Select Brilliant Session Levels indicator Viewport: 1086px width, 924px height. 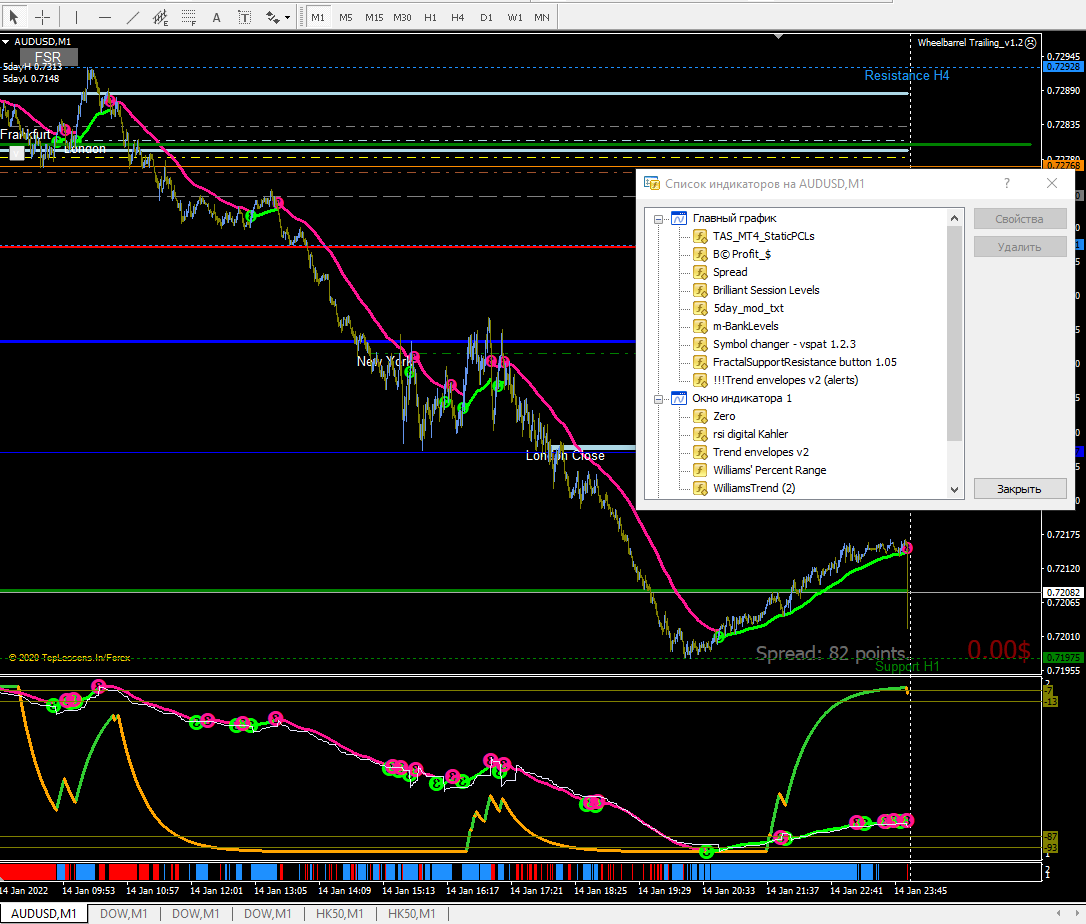[x=765, y=290]
